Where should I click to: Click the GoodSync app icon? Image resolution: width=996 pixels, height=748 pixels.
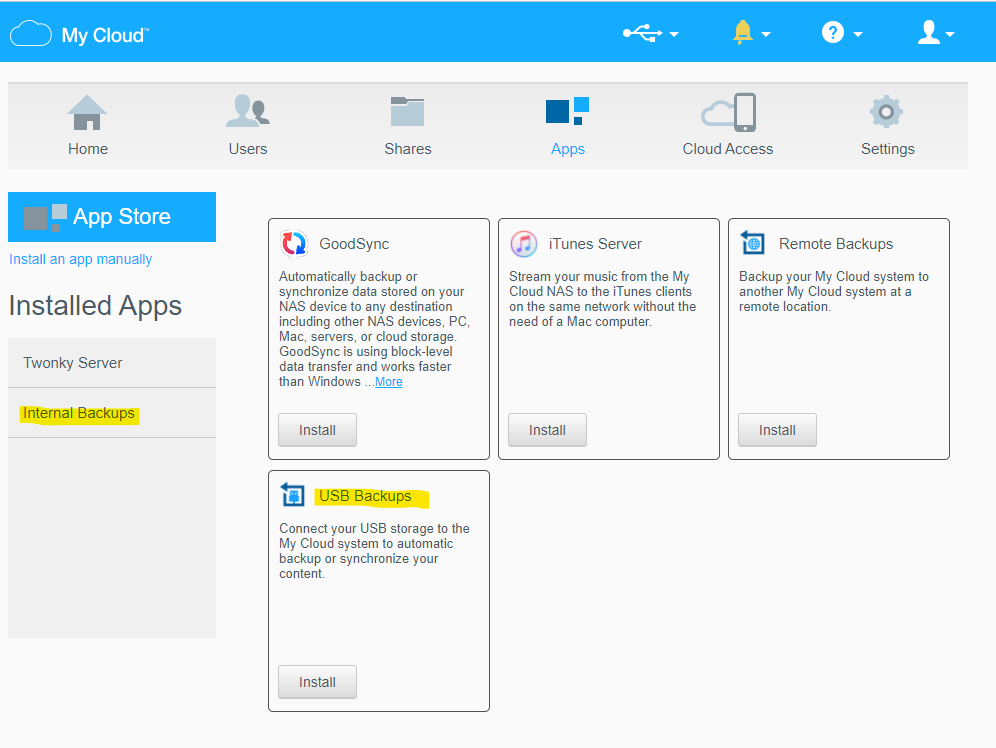click(x=293, y=244)
